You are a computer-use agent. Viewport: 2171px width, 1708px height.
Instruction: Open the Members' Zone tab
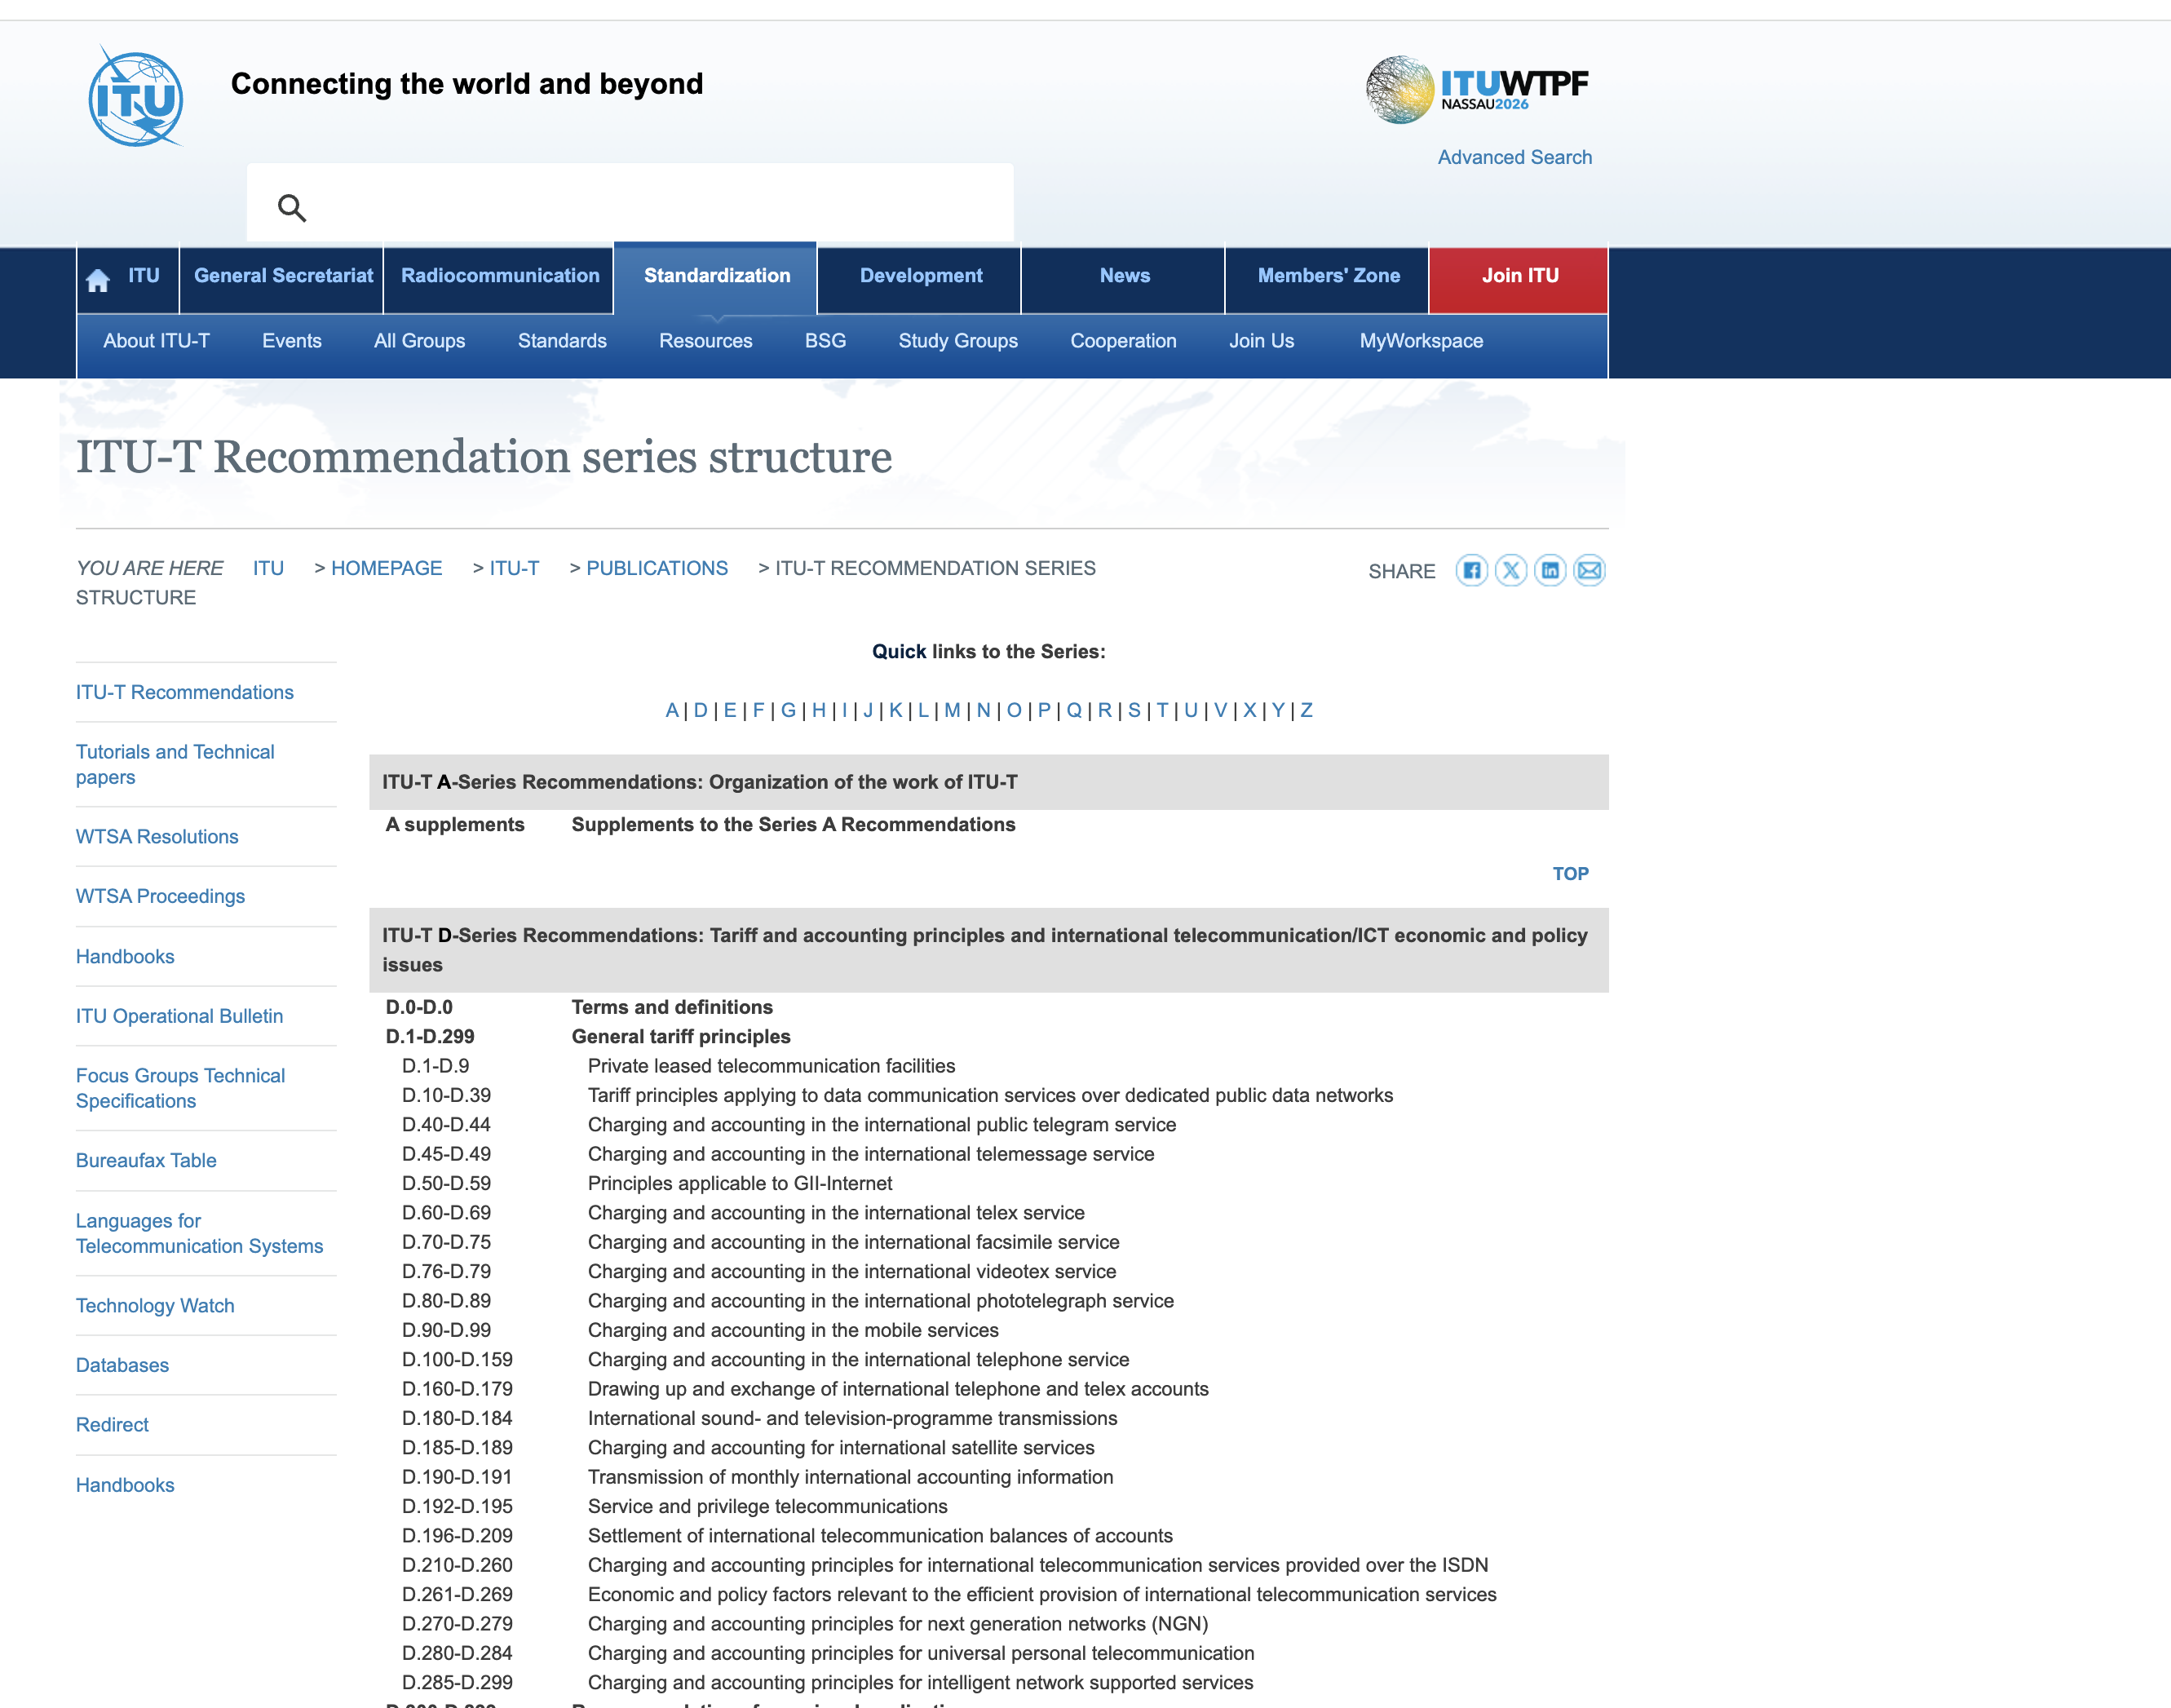(x=1329, y=276)
